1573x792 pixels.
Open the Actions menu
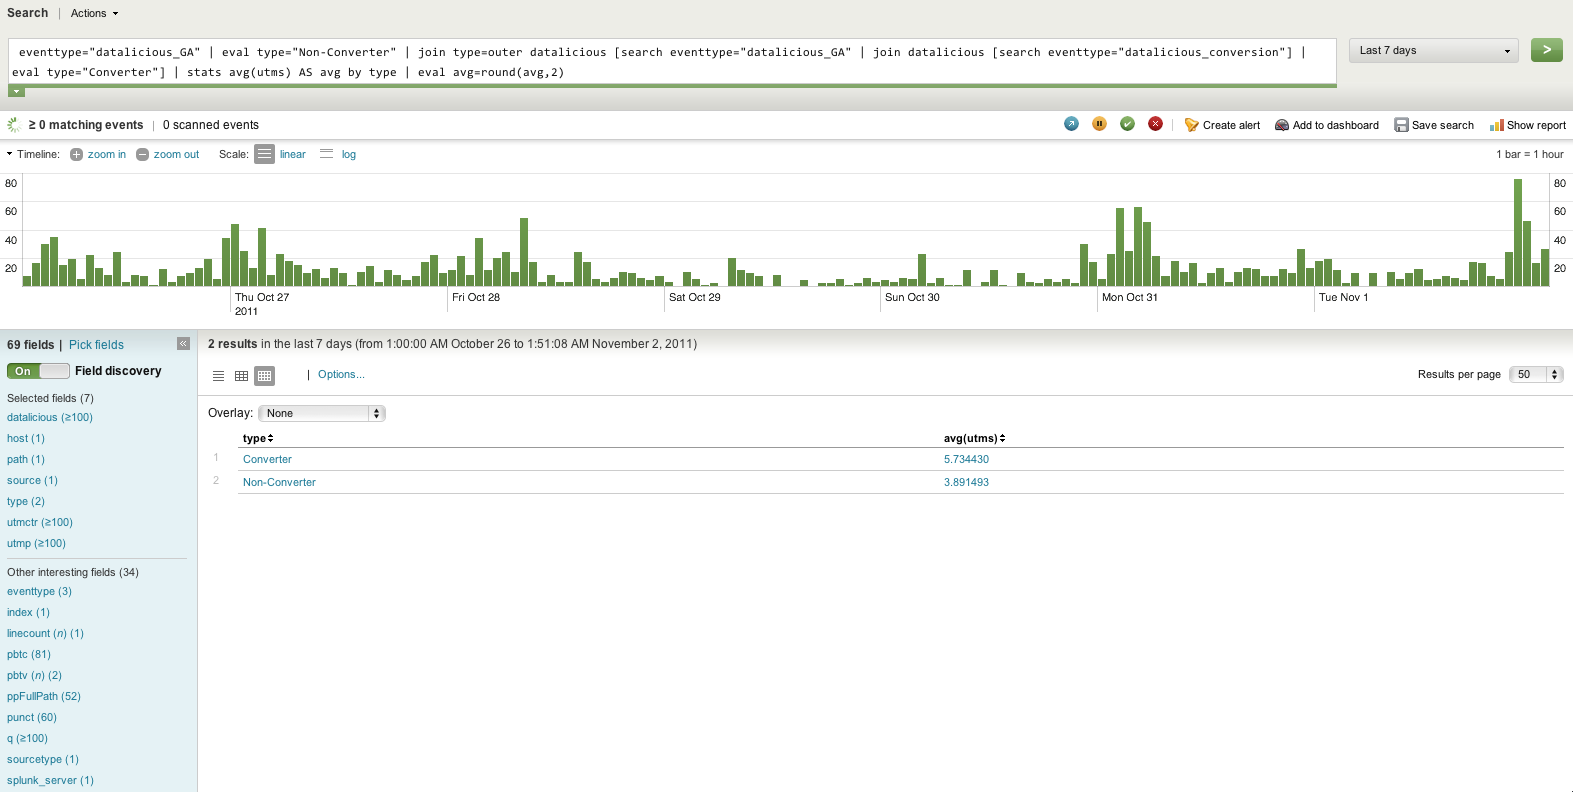94,13
